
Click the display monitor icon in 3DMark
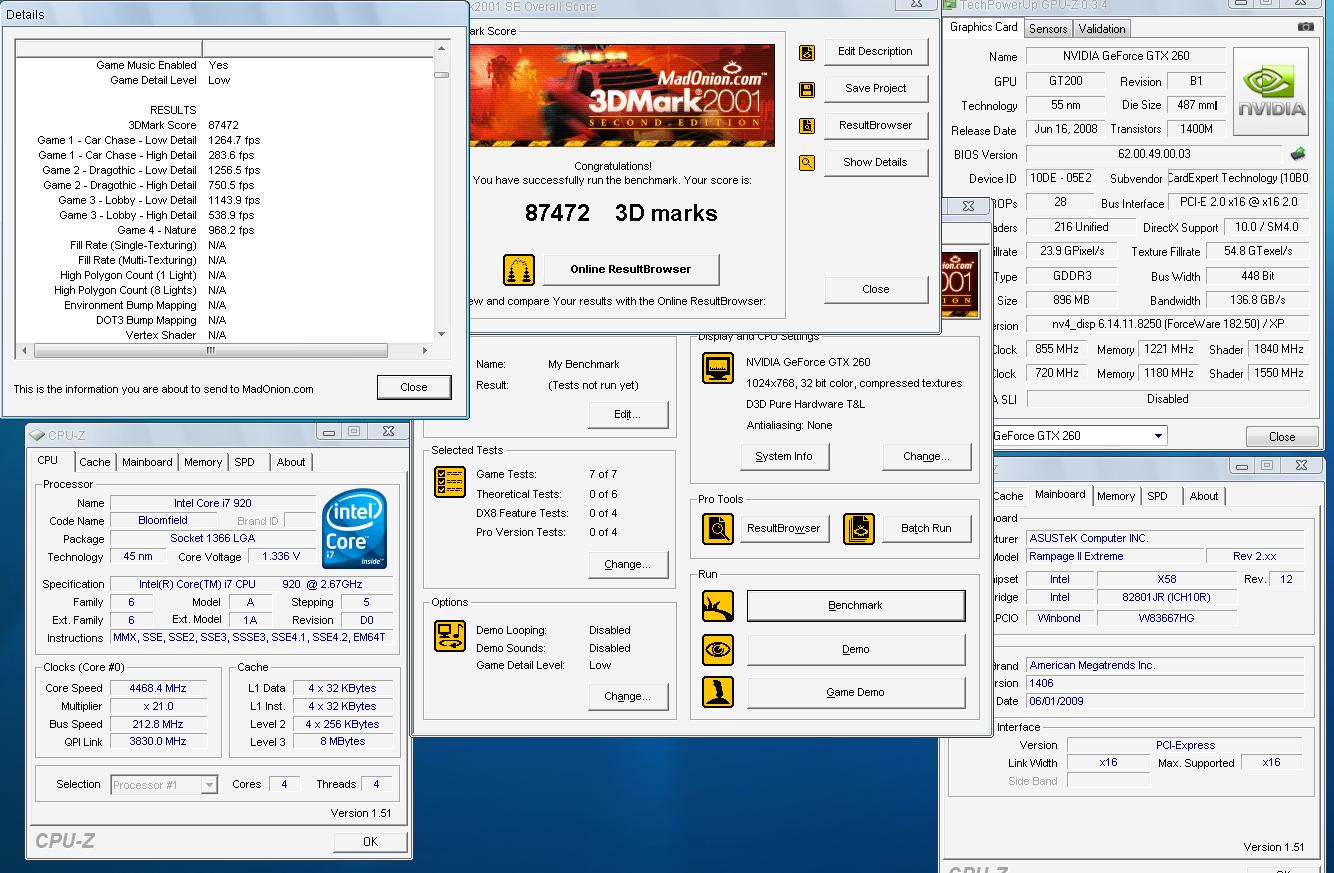click(718, 368)
